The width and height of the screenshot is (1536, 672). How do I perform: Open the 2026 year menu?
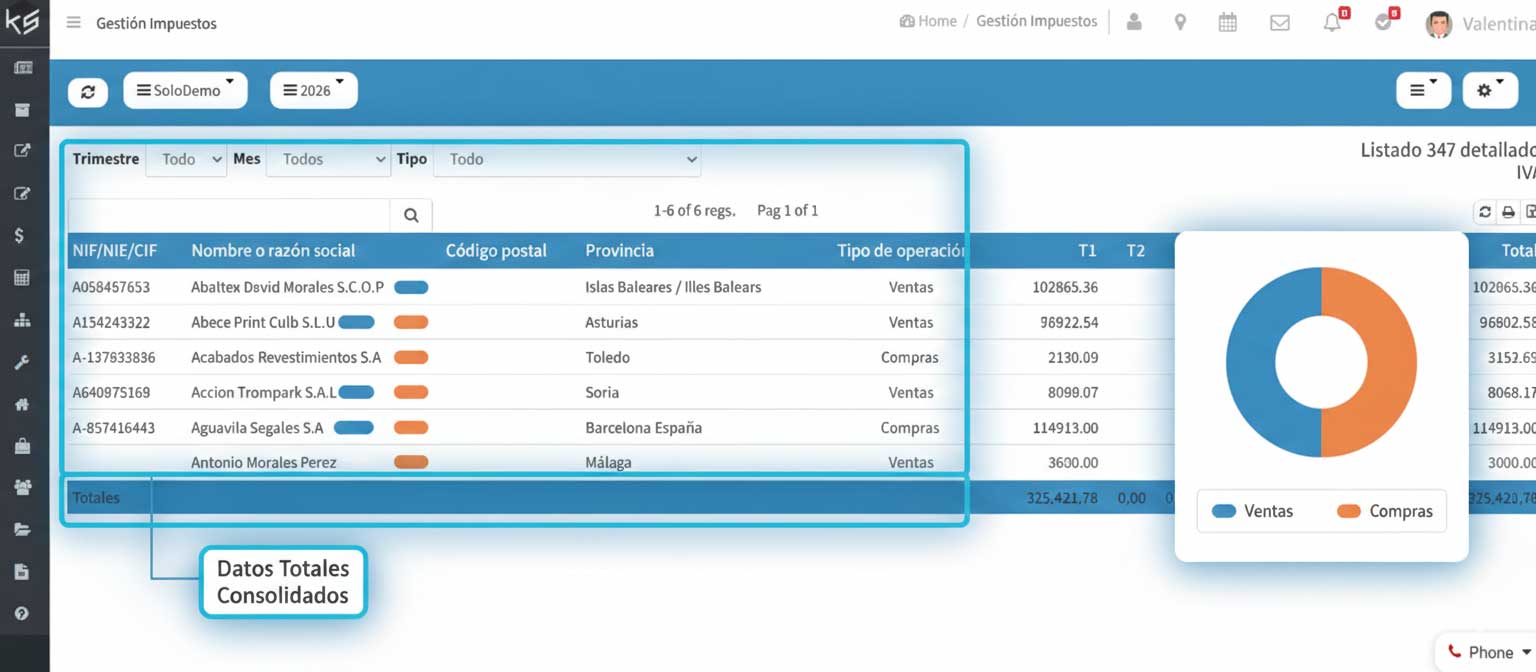(x=313, y=91)
